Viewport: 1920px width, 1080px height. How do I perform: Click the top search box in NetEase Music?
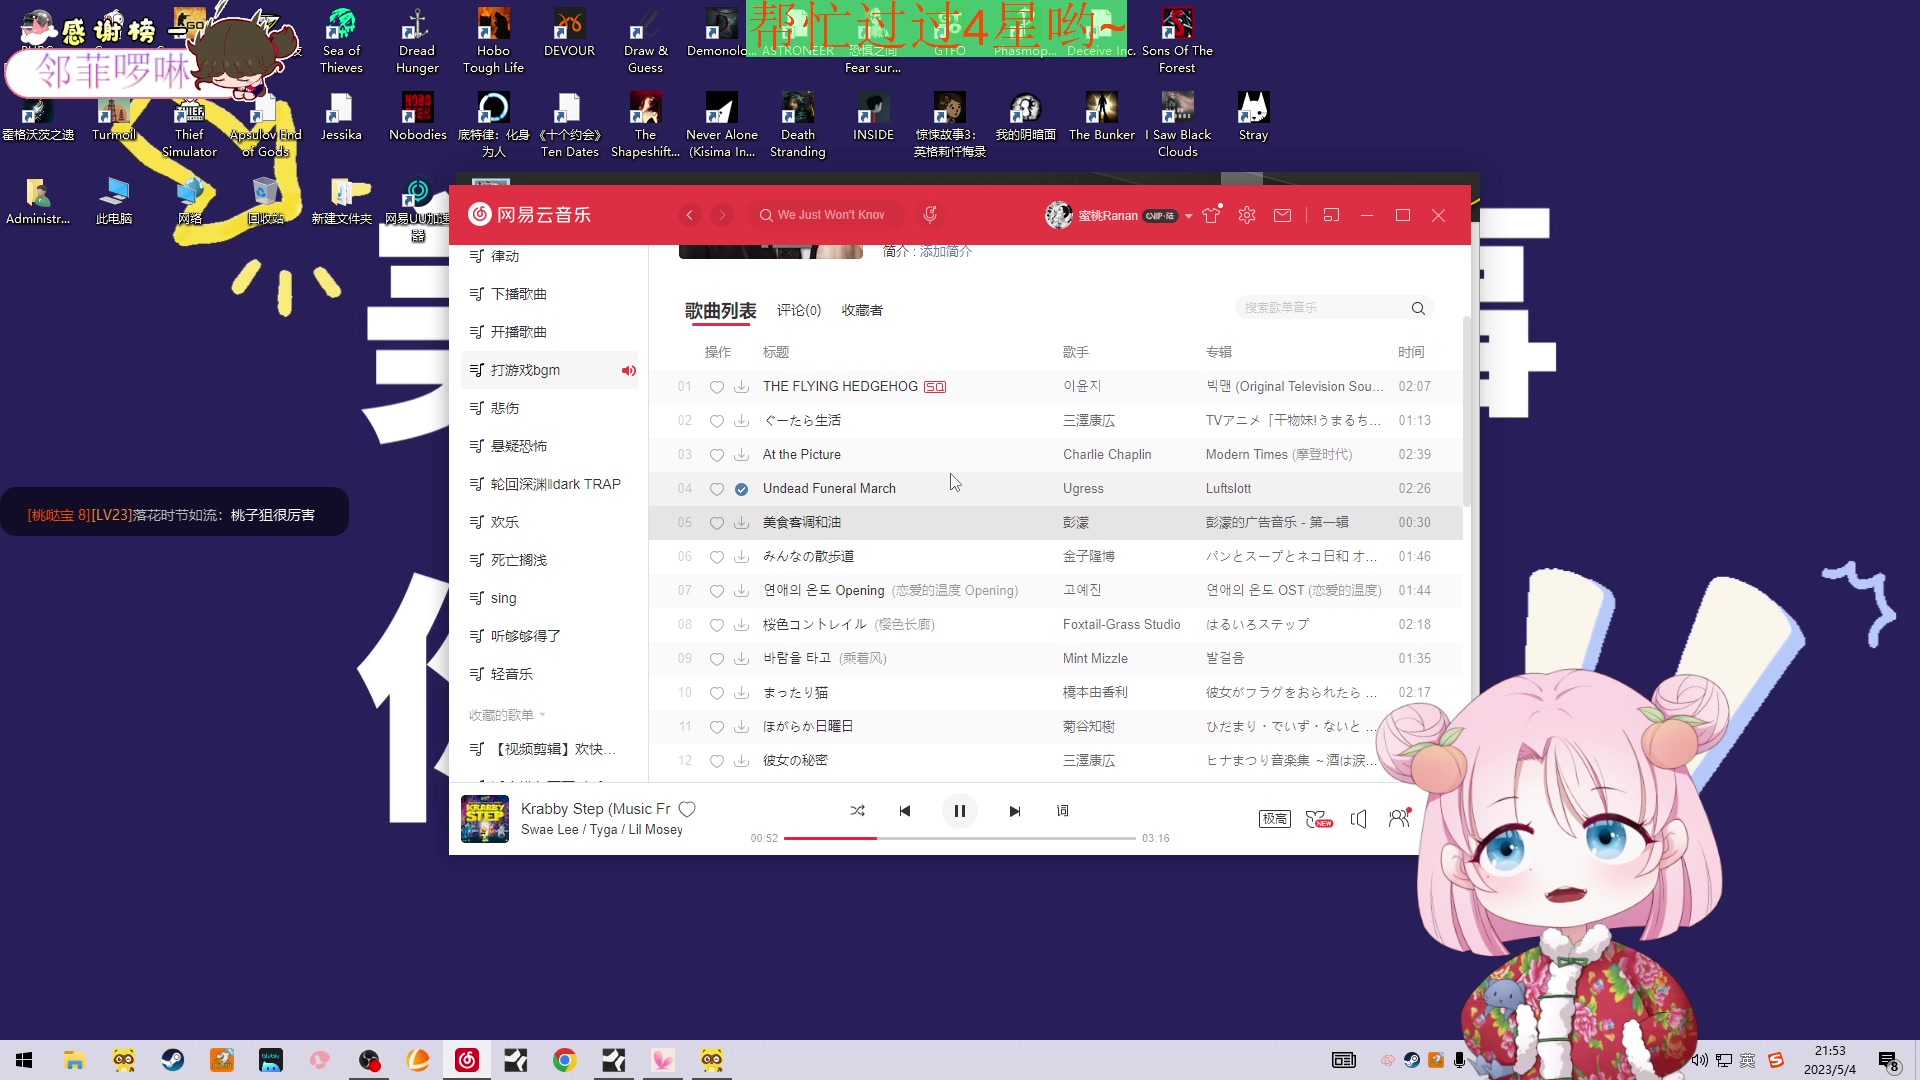point(826,215)
